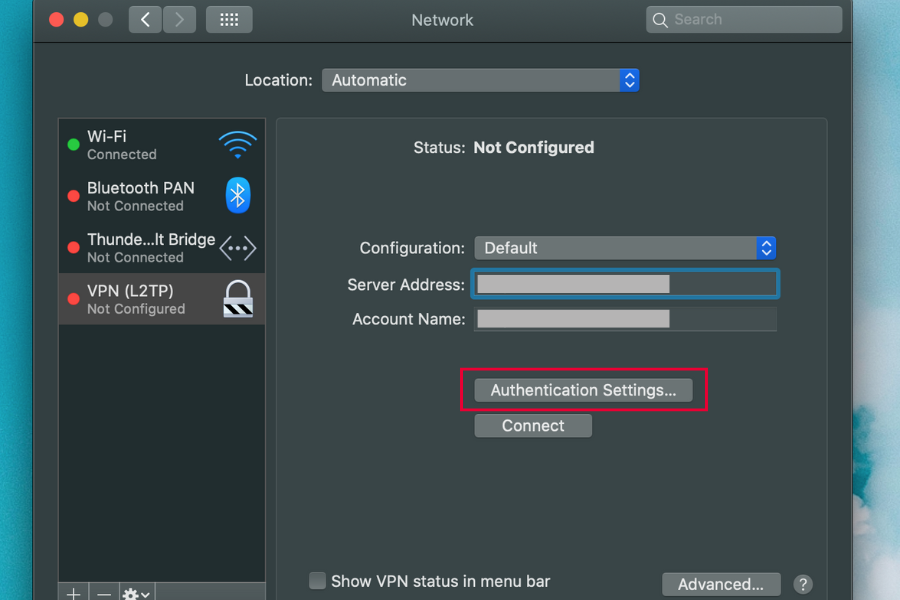This screenshot has height=600, width=900.
Task: Select Wi-Fi in the service list
Action: 140,145
